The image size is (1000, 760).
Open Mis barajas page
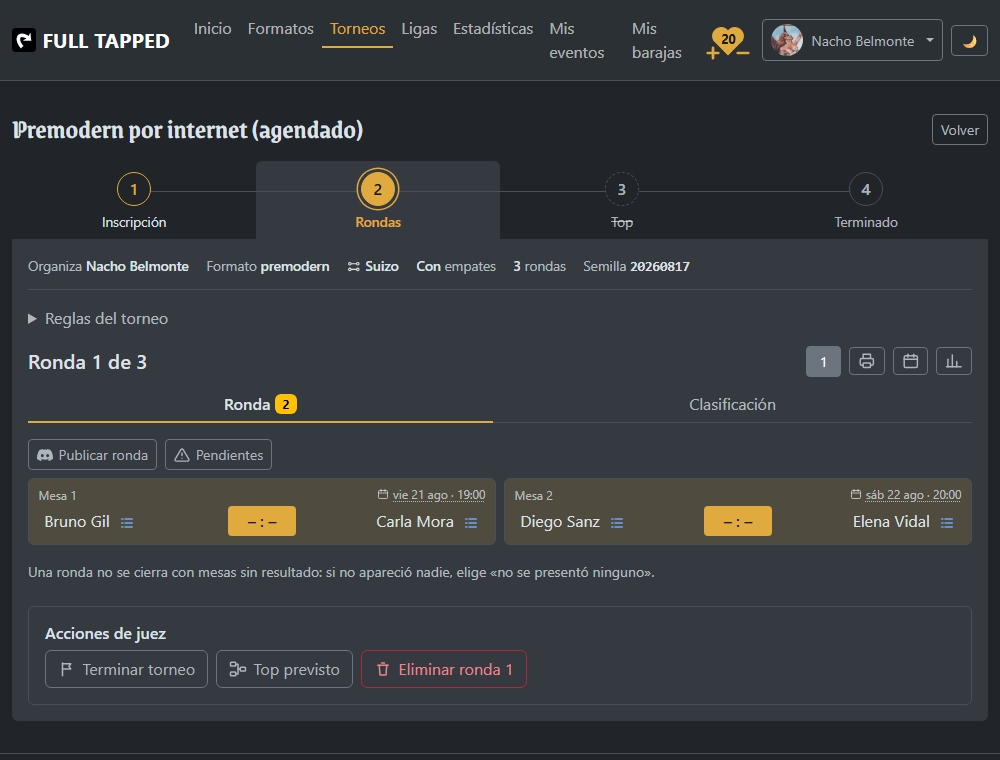[656, 41]
